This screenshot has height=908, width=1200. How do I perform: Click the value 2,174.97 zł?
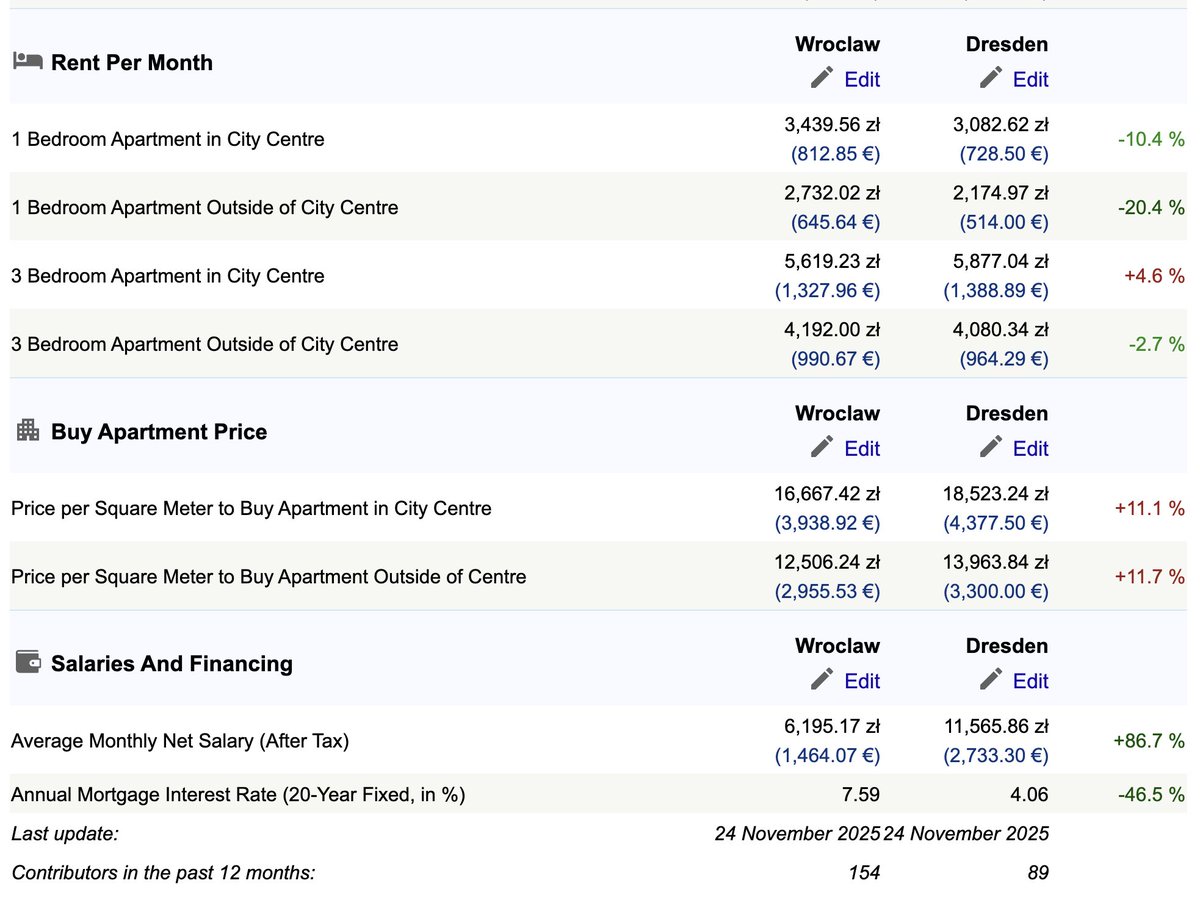coord(1001,193)
